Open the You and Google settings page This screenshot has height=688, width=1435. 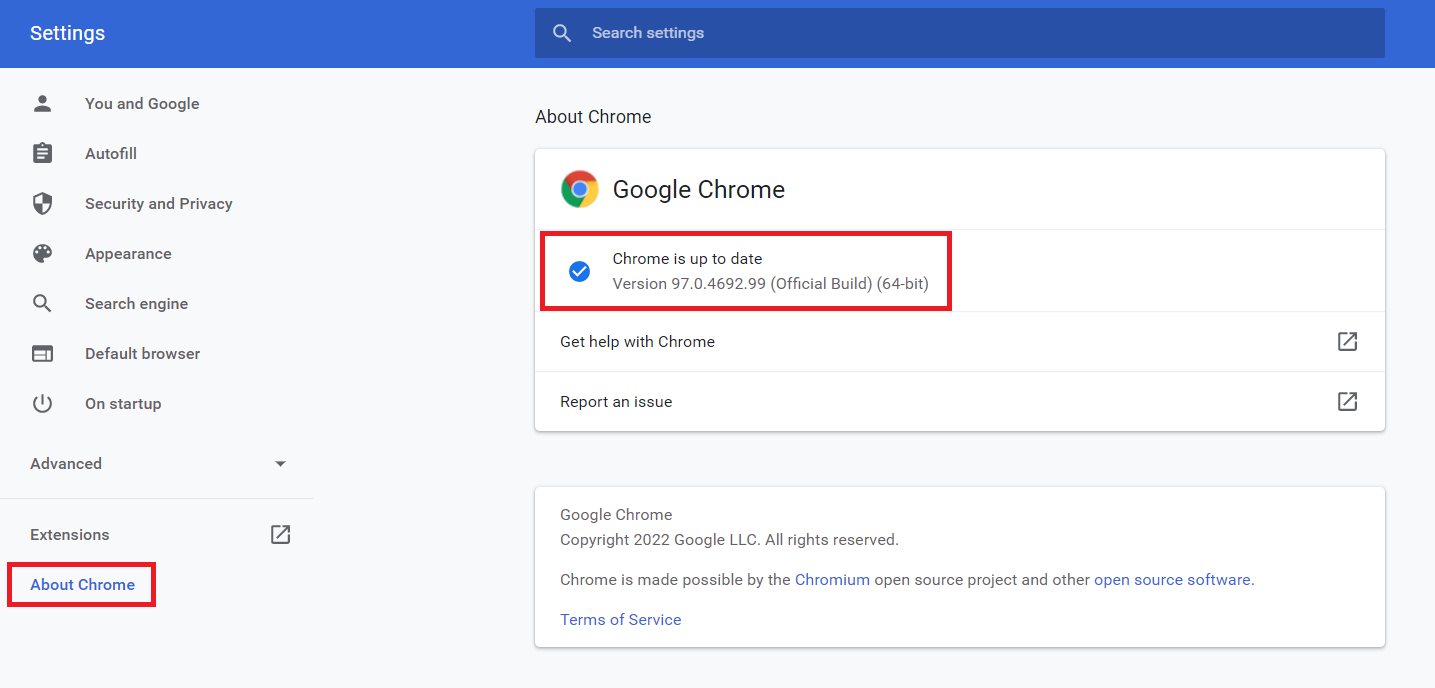click(x=142, y=103)
